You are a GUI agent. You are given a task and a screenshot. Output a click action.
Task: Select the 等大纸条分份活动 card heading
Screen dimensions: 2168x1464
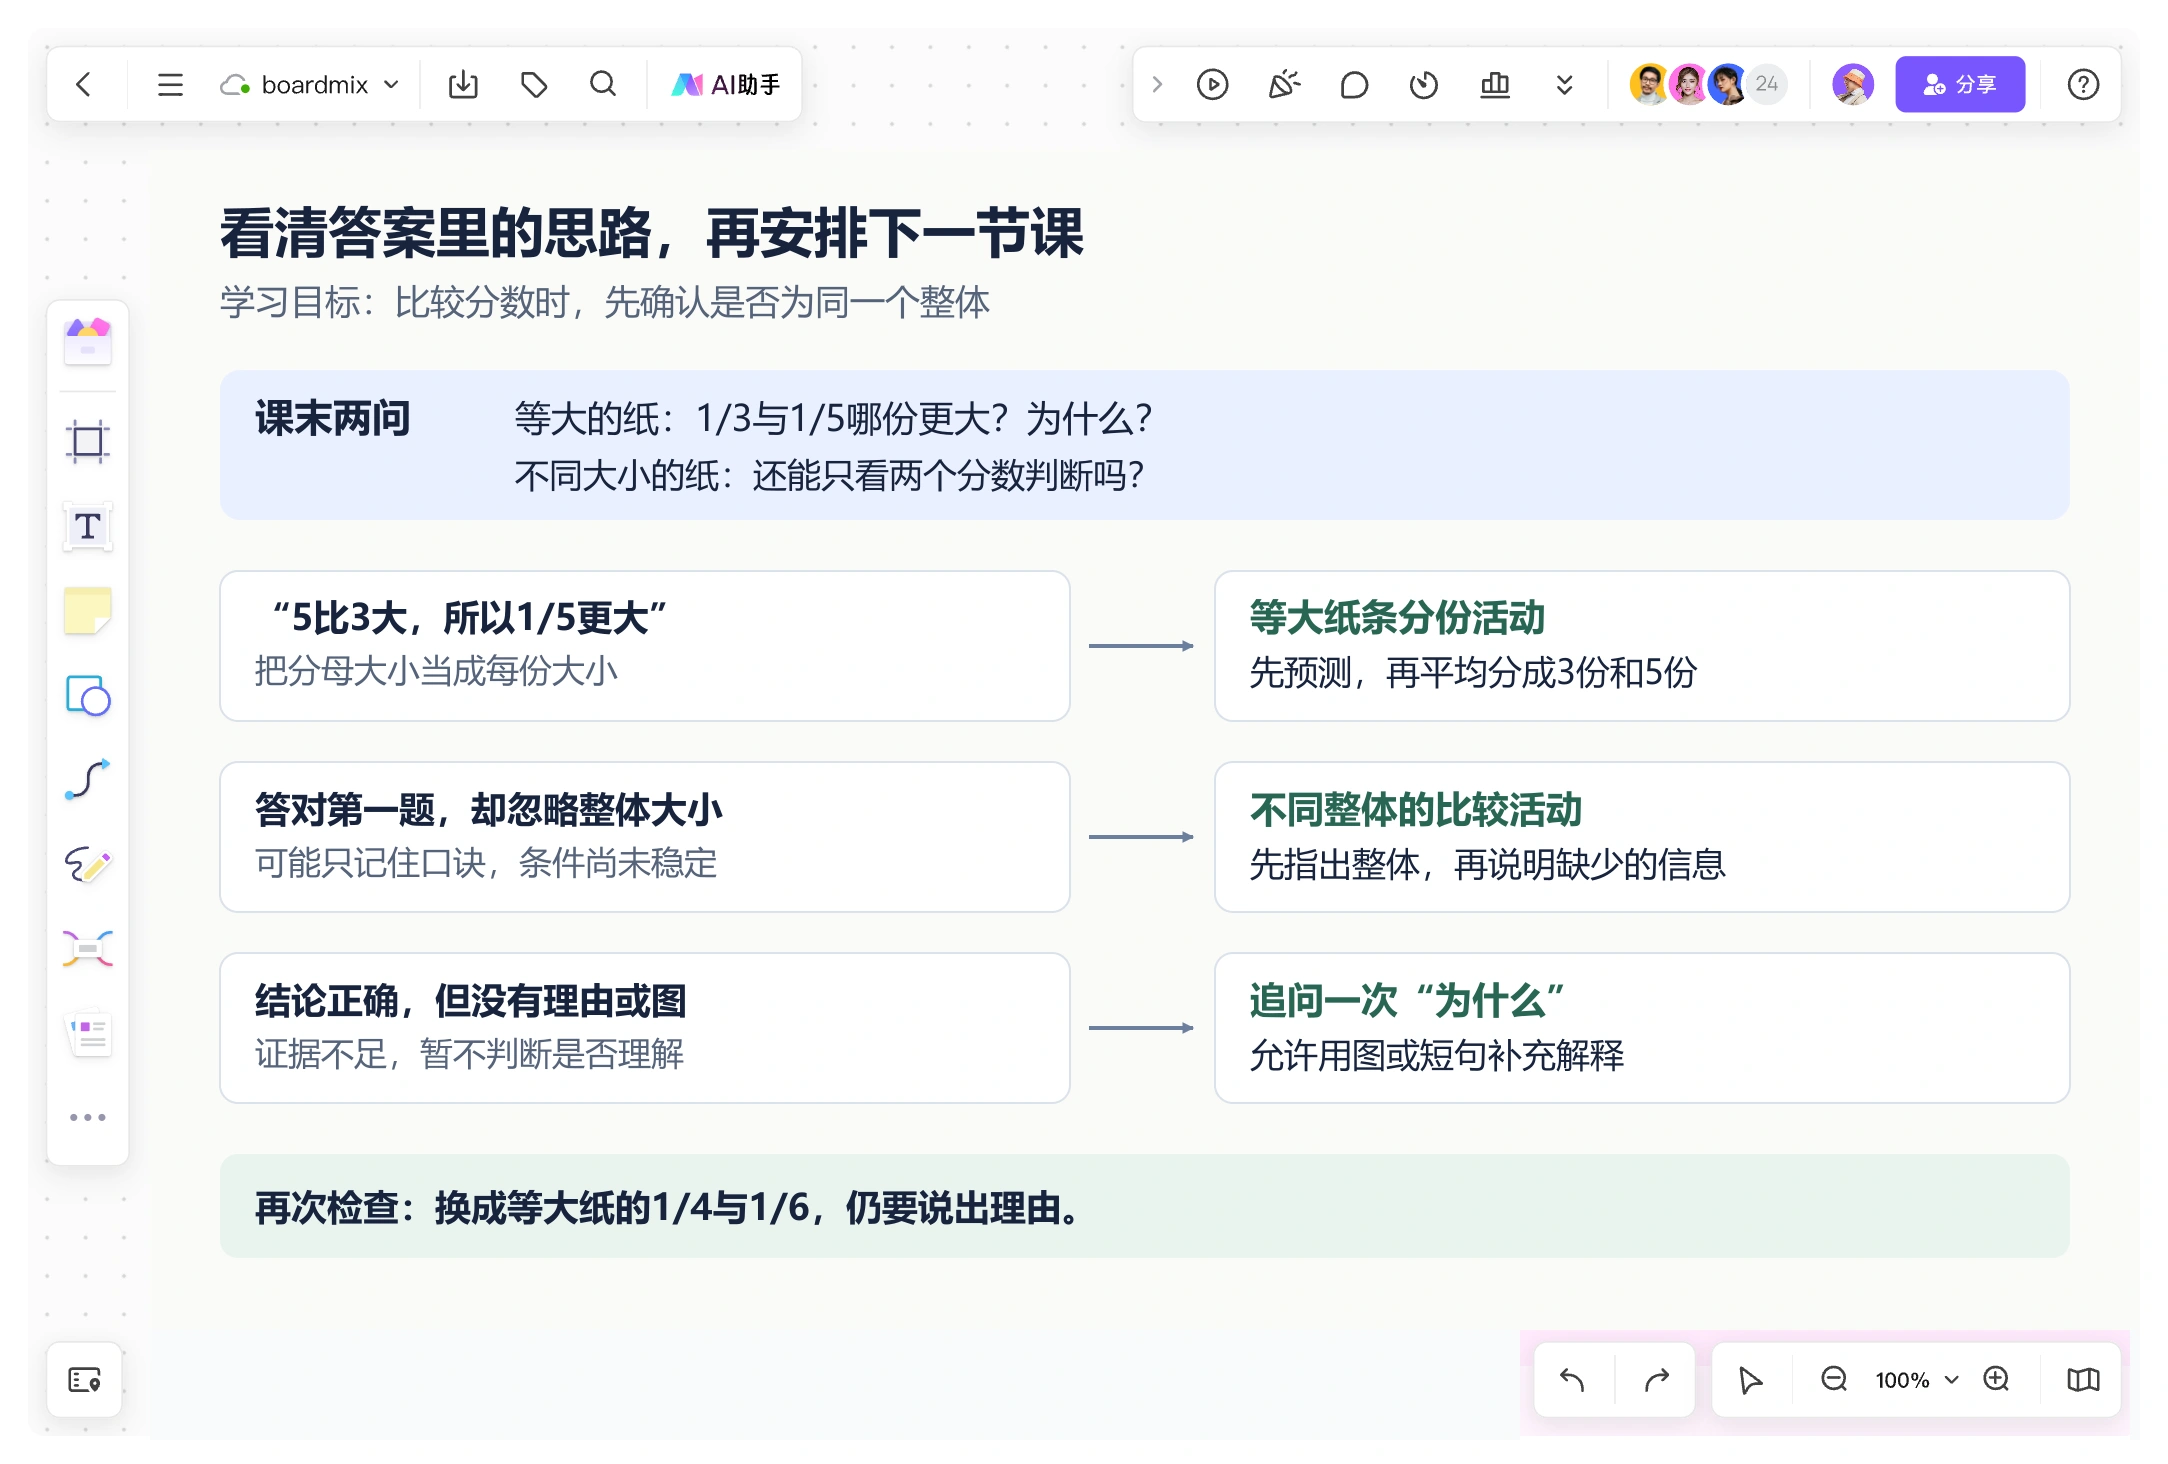tap(1397, 618)
